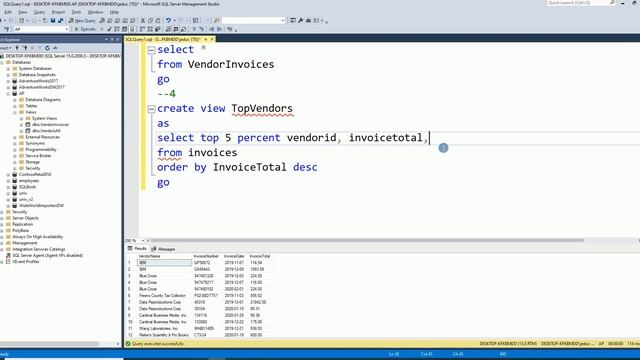Open the Project menu
The height and width of the screenshot is (360, 640).
click(58, 12)
